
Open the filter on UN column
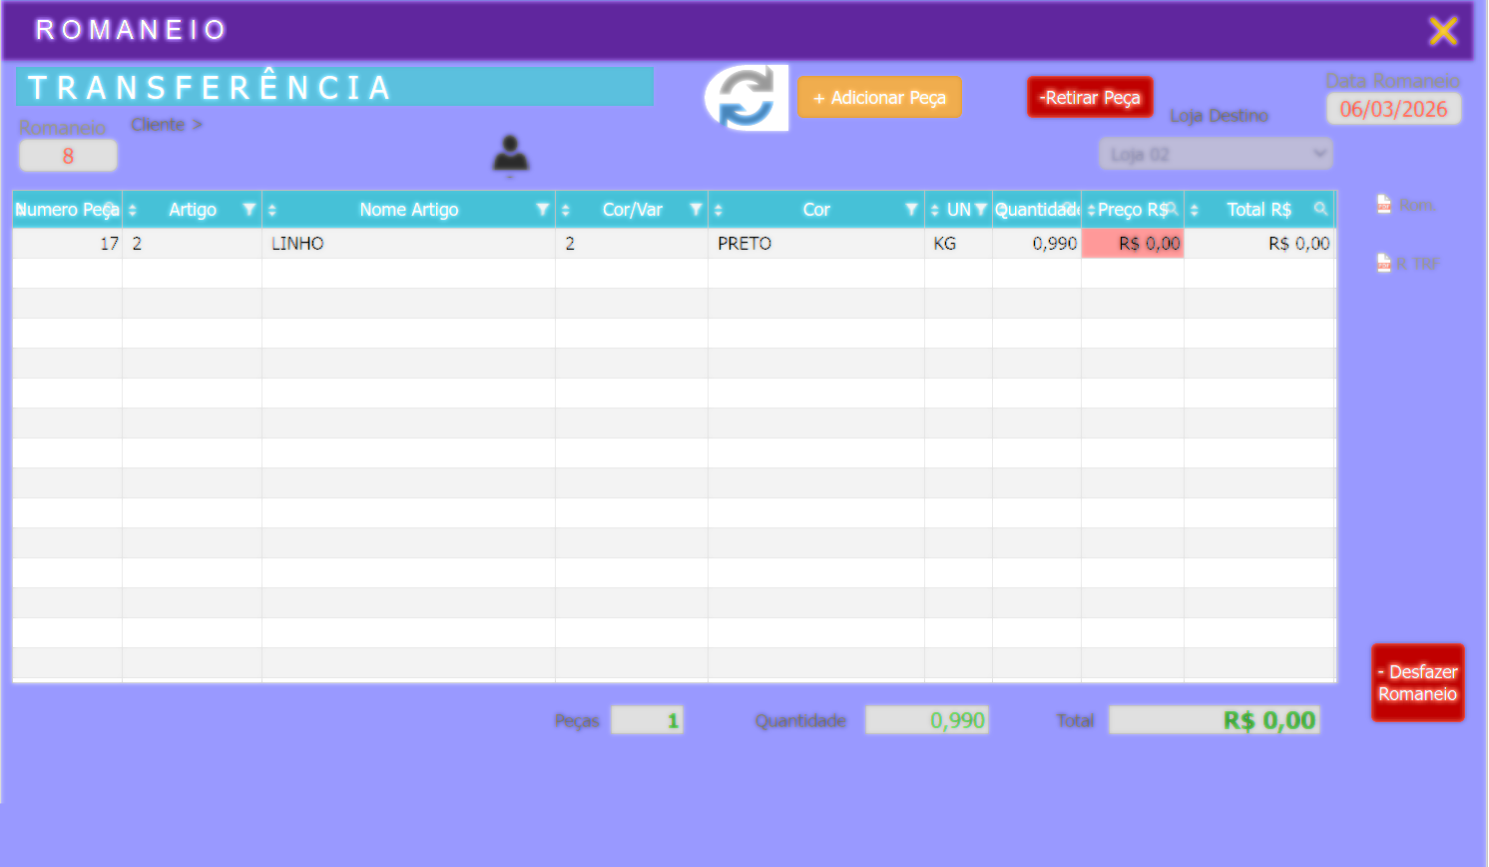(x=981, y=209)
